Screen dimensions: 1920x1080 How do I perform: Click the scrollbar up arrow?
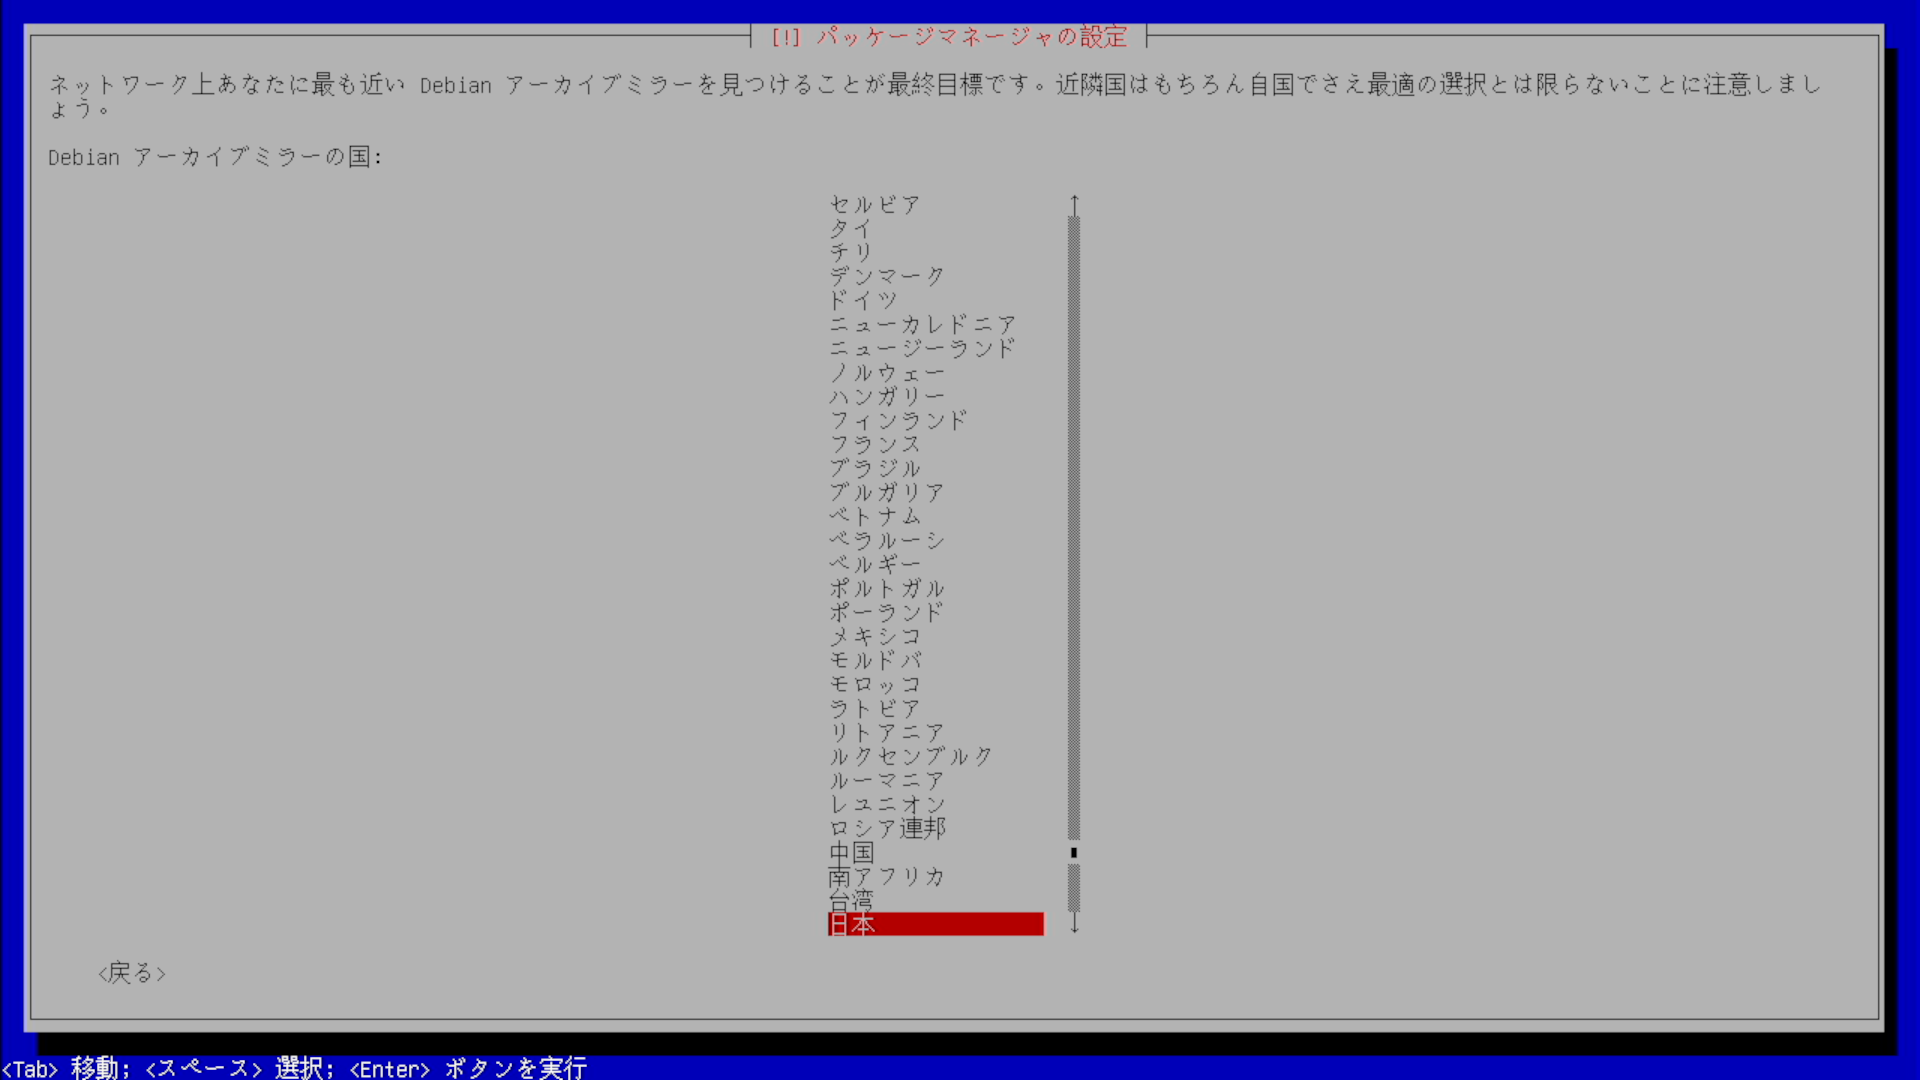point(1074,204)
